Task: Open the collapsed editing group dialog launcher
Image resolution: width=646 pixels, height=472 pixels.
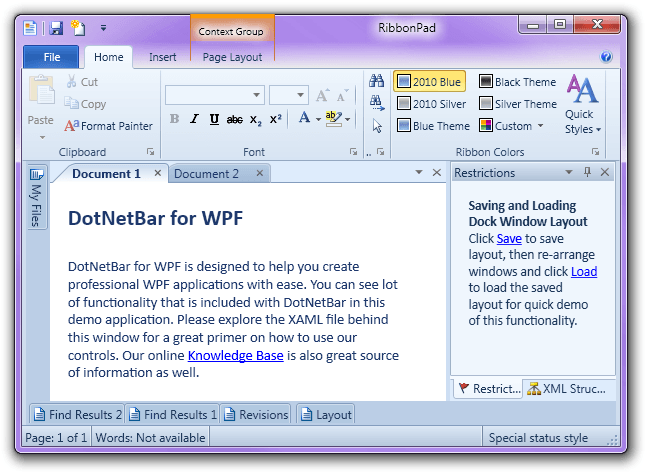Action: point(381,152)
